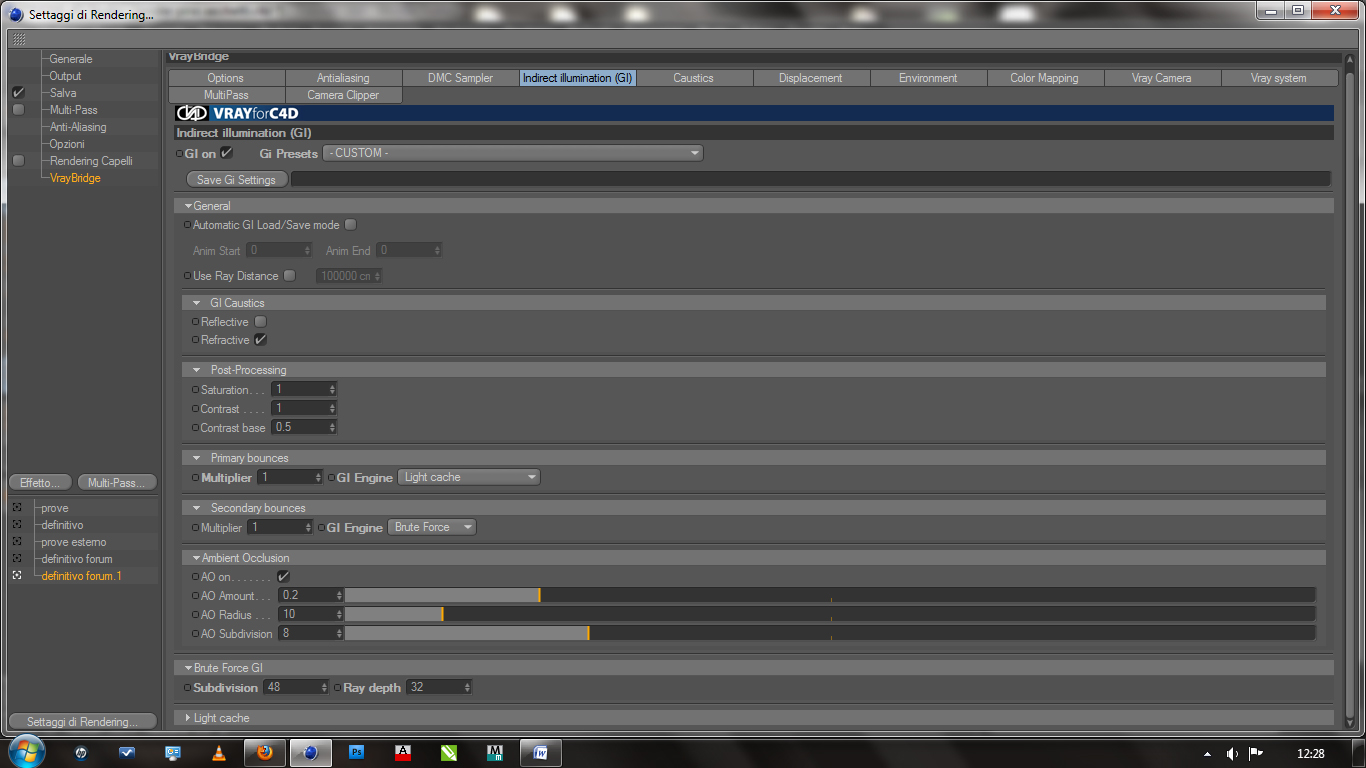Enable the checkbox beside Multi-Pass in the sidebar tree
Viewport: 1366px width, 768px height.
click(x=18, y=110)
